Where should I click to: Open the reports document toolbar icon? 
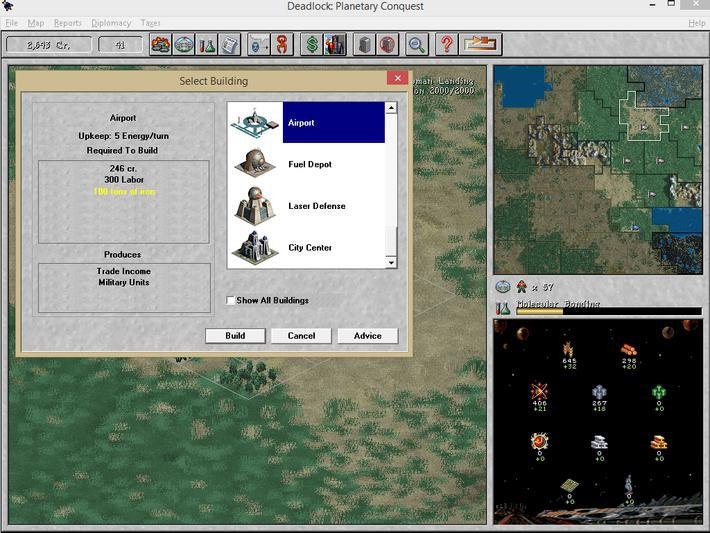tap(230, 44)
